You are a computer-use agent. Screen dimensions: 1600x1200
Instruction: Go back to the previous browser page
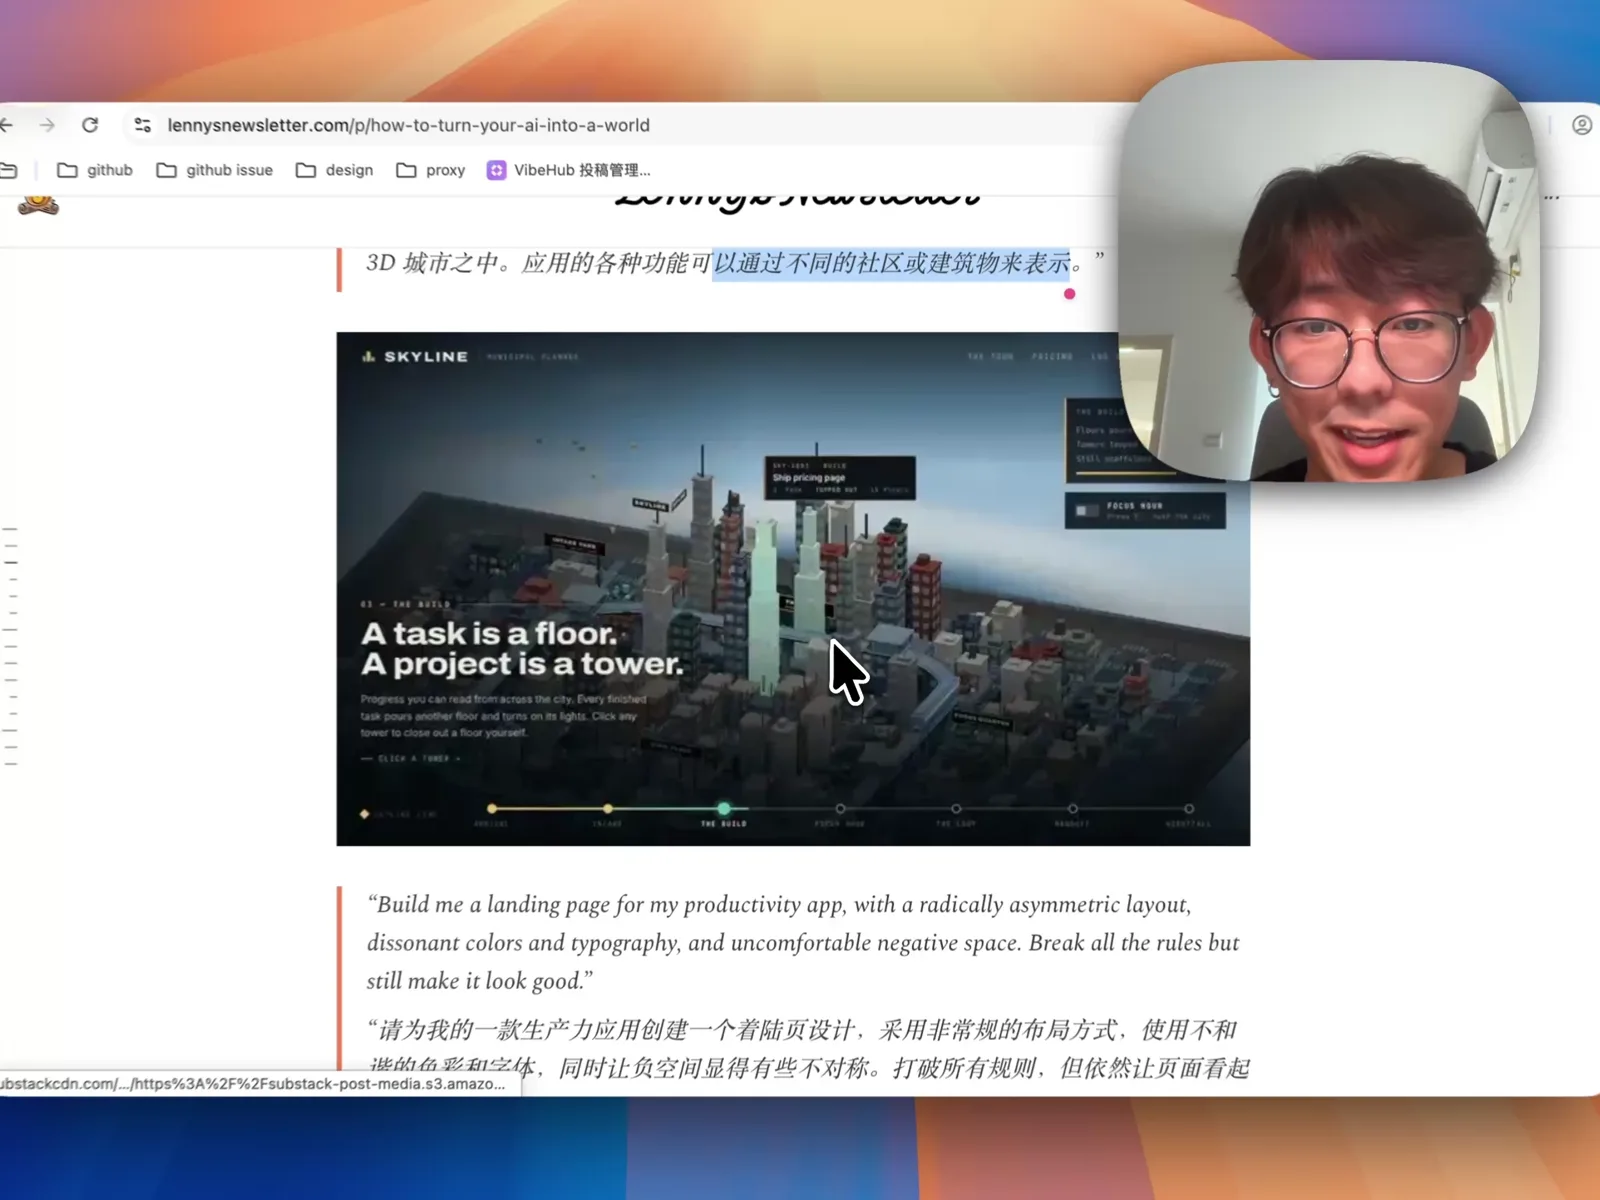pyautogui.click(x=6, y=125)
